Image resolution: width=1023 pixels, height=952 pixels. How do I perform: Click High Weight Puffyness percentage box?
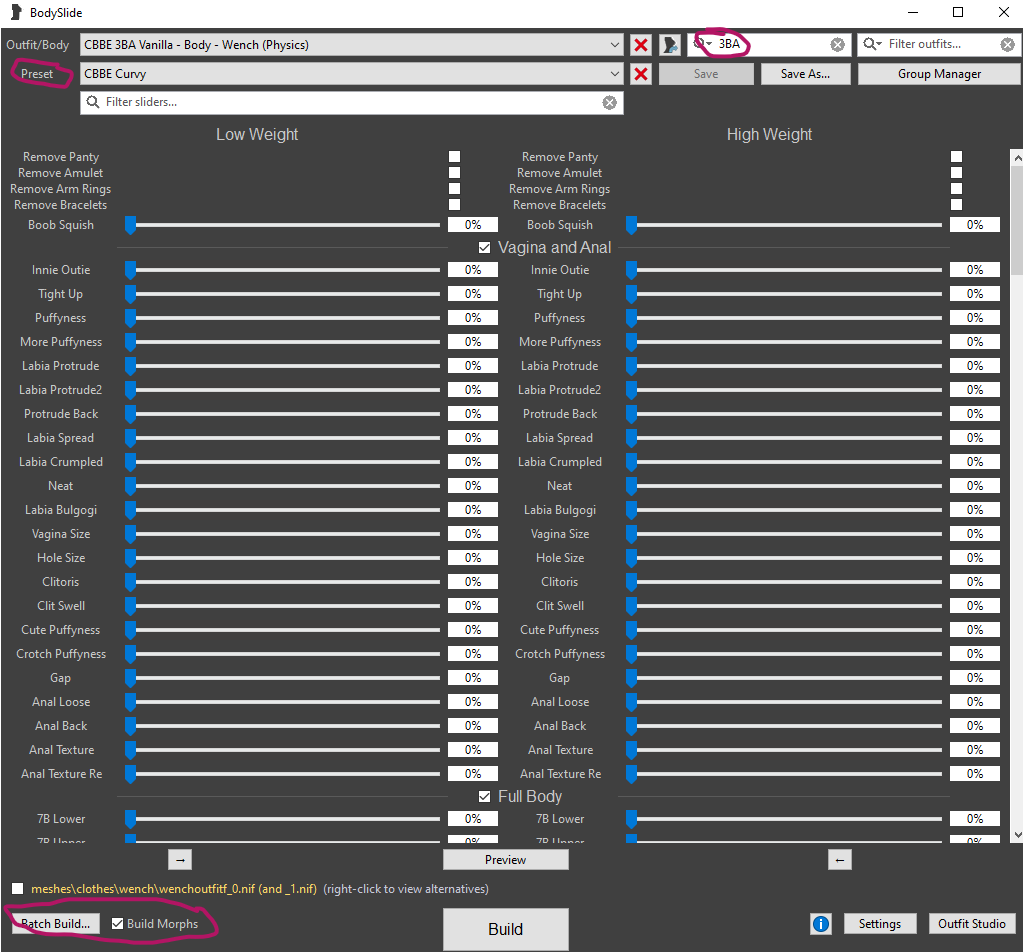975,318
